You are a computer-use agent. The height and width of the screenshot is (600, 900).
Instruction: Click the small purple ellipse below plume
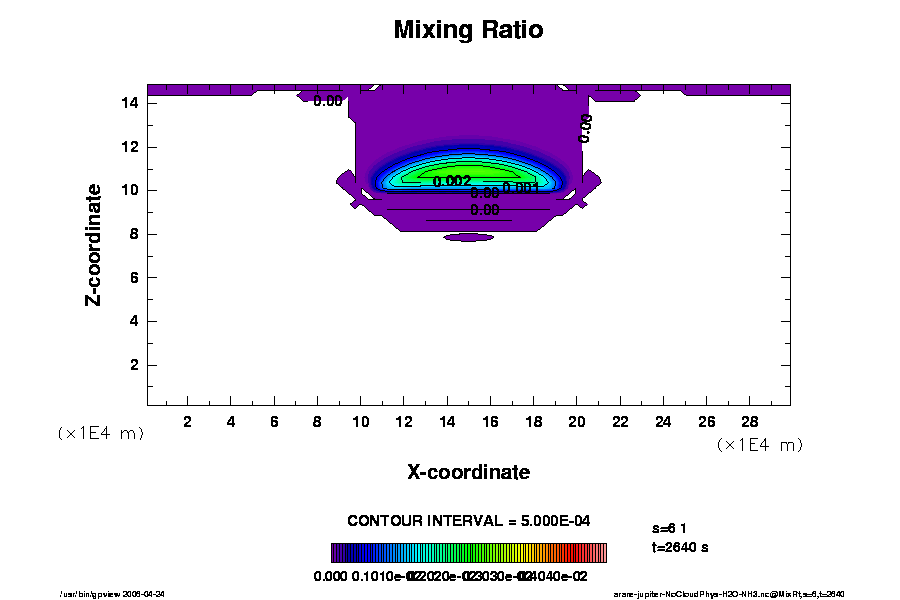[x=468, y=238]
